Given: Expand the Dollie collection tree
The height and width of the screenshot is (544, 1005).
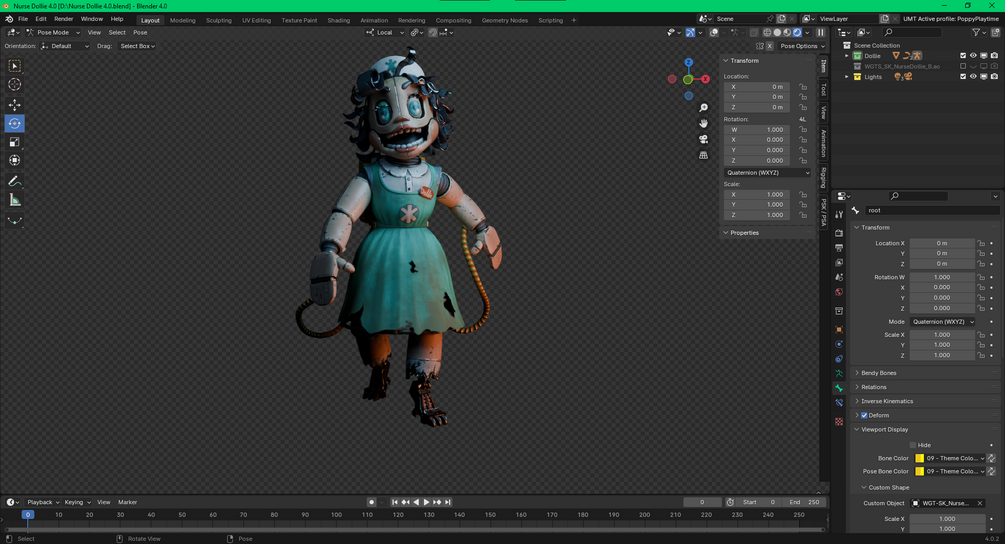Looking at the screenshot, I should [847, 56].
